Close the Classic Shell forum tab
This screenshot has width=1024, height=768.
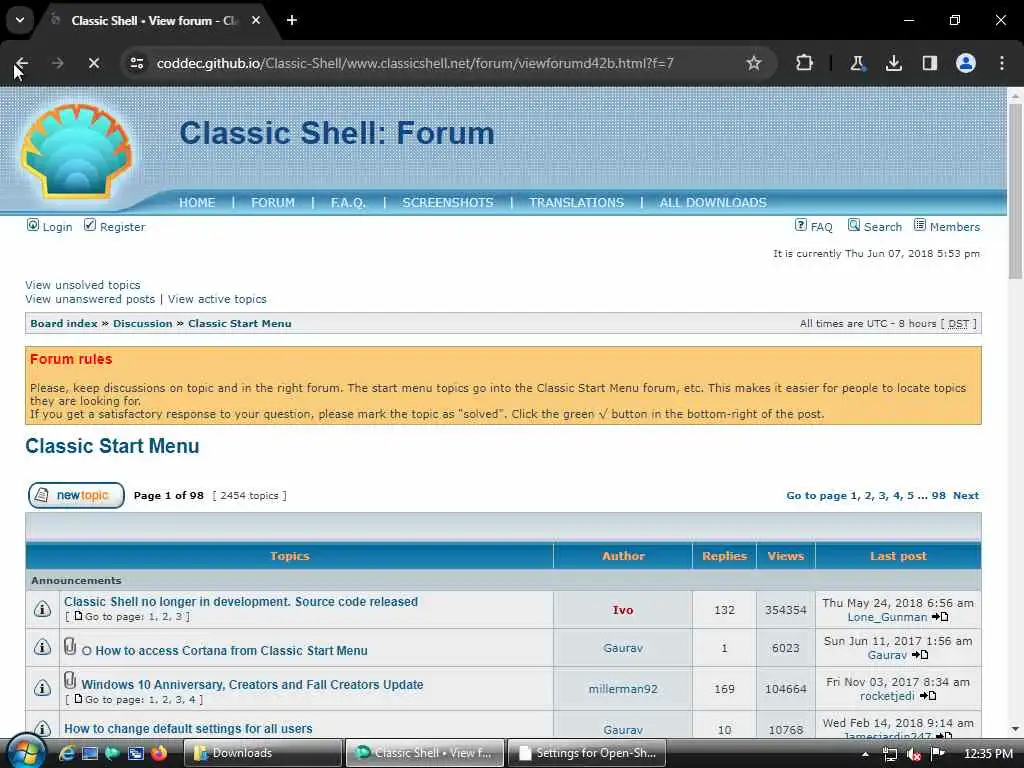pyautogui.click(x=256, y=20)
